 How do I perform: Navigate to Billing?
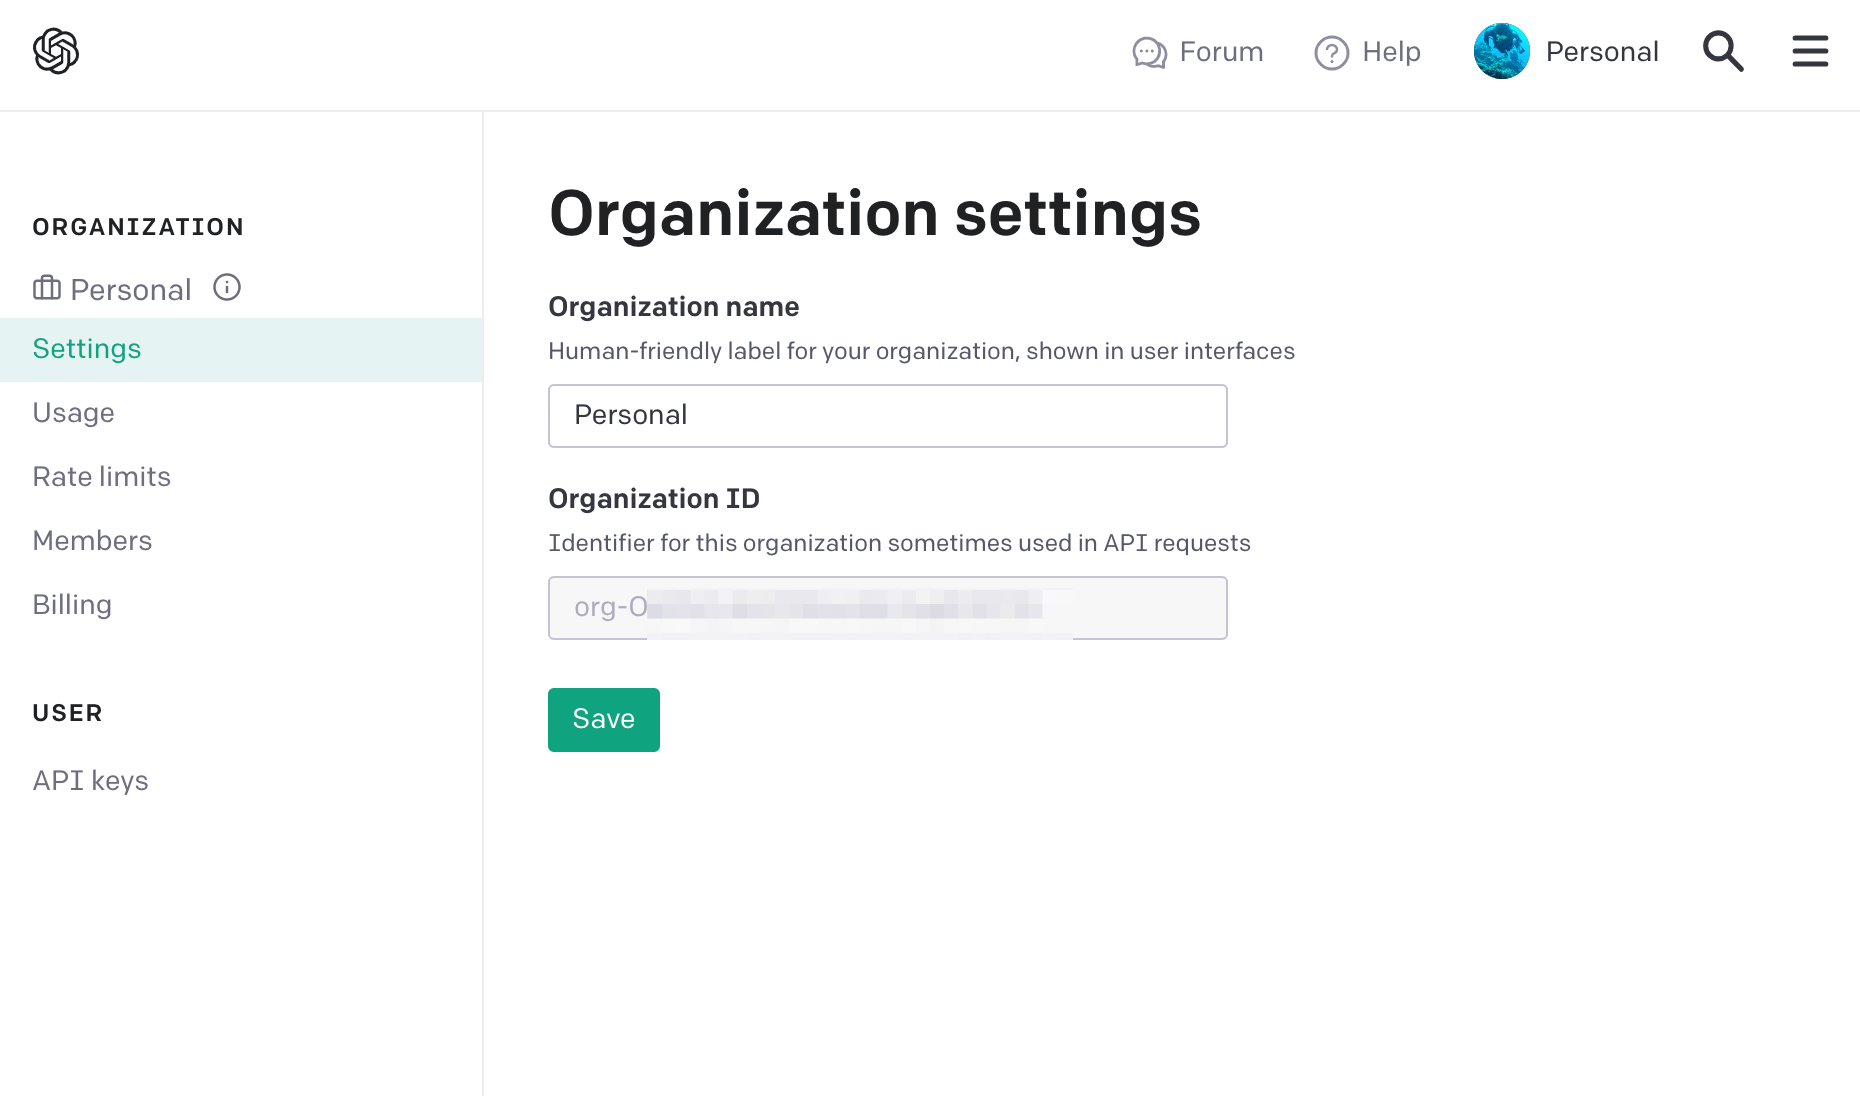(72, 605)
